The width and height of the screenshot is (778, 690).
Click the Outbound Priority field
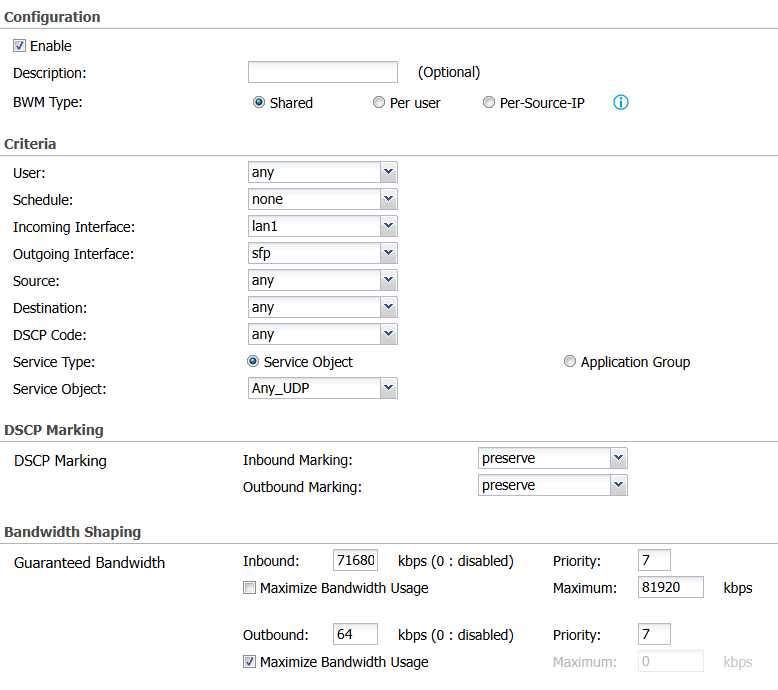654,634
